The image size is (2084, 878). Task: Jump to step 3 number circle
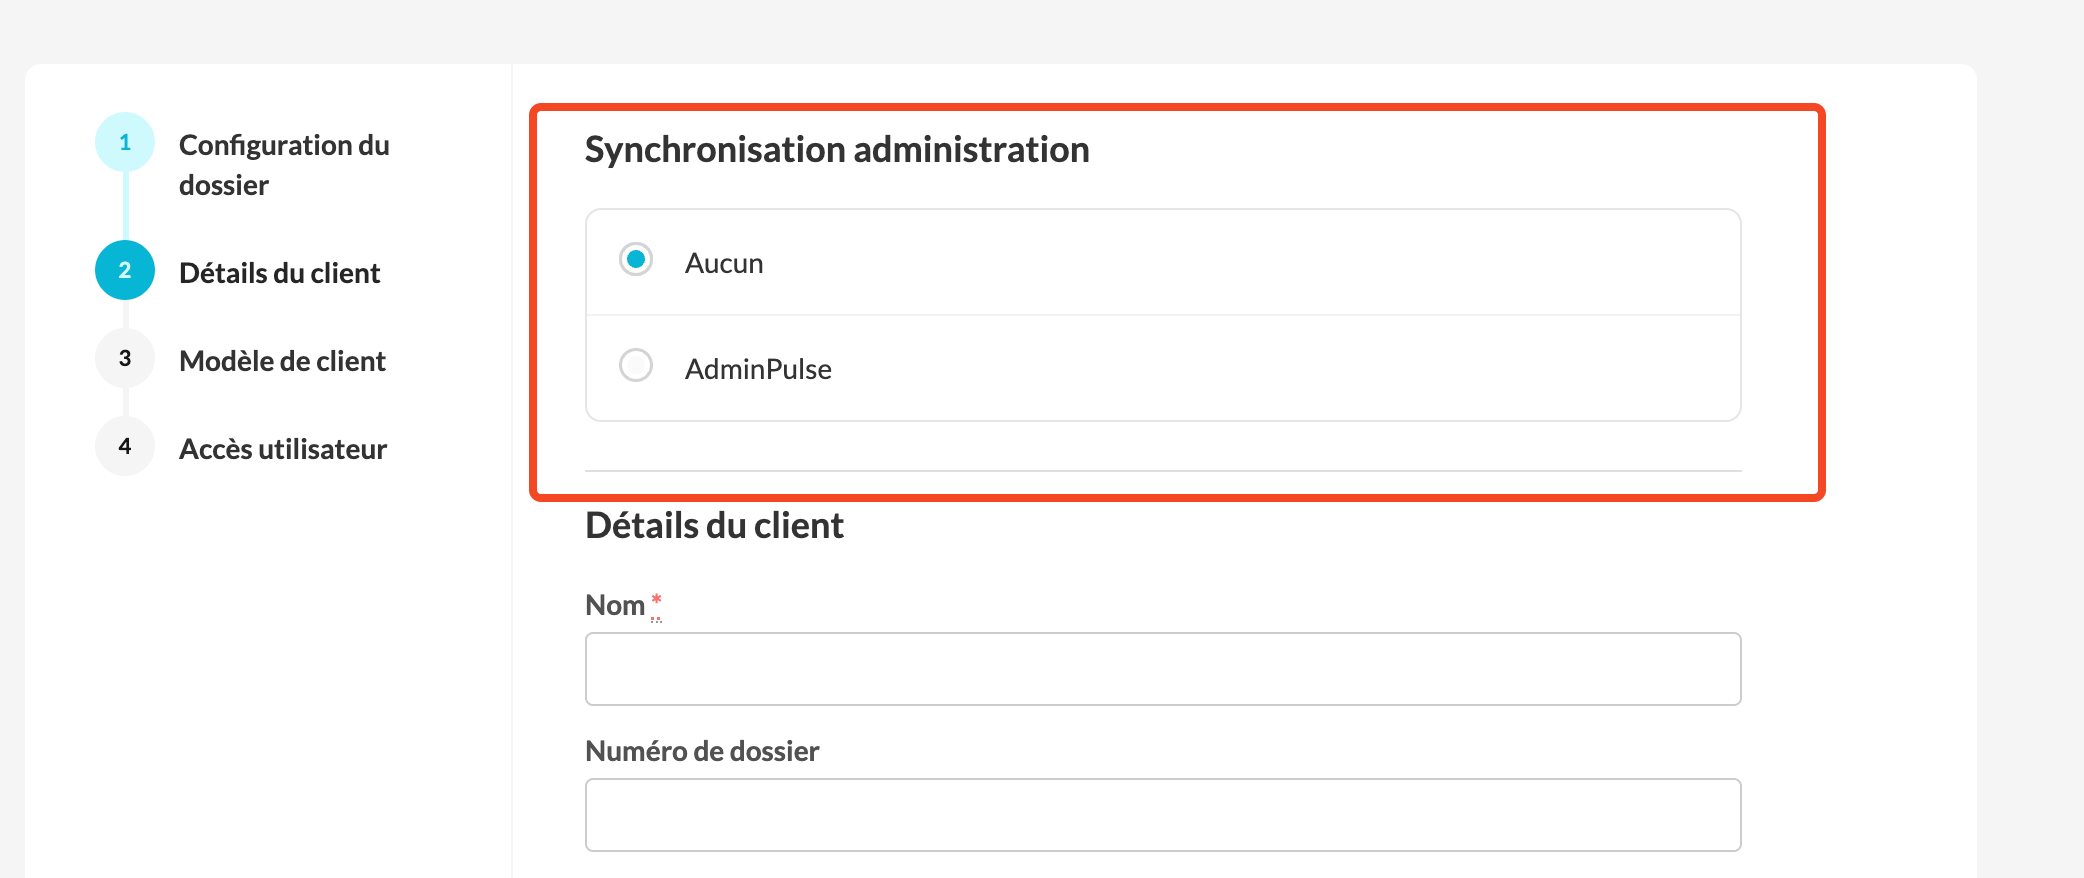(x=125, y=358)
